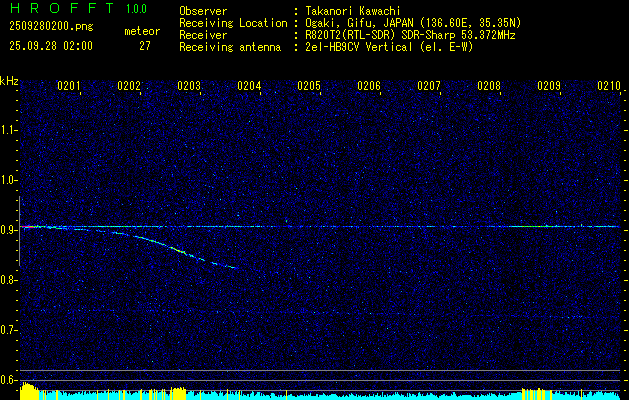629x400 pixels.
Task: Click the red carrier start at 0.9 kHz
Action: tap(26, 227)
